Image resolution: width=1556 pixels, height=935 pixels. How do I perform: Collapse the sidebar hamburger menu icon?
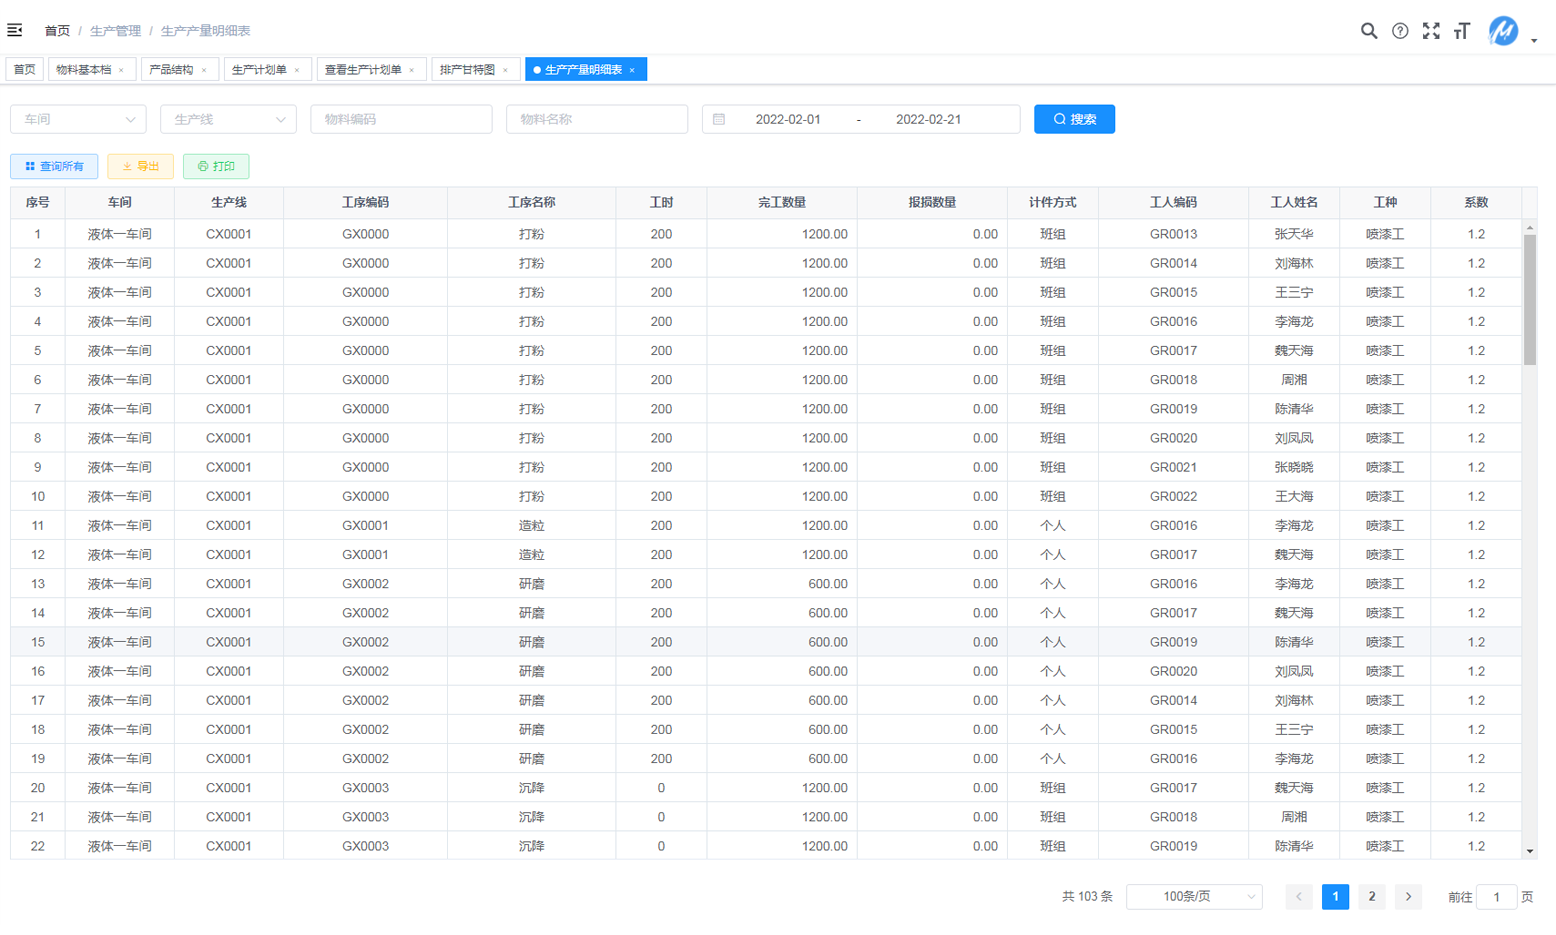(15, 30)
